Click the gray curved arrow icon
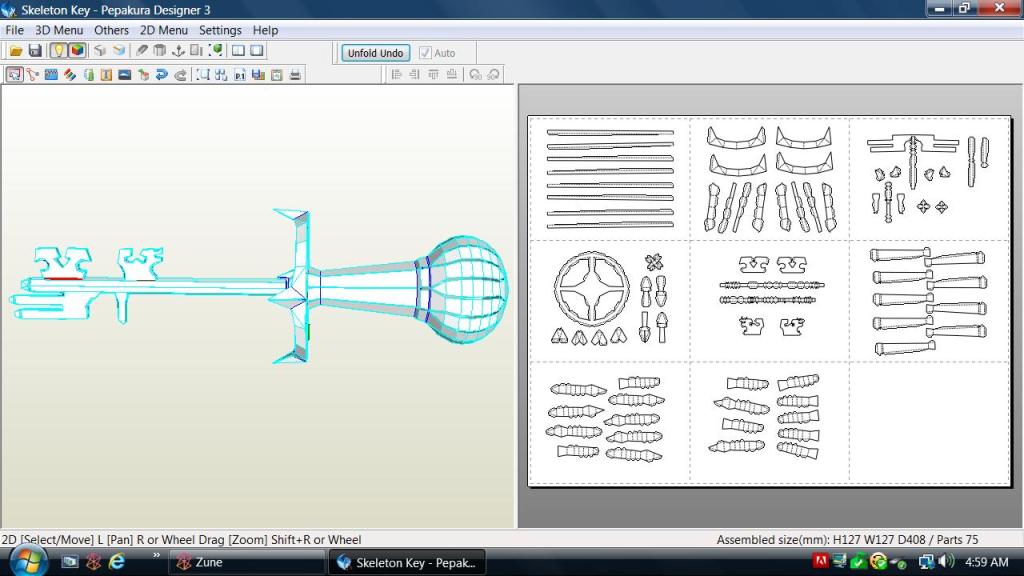Screen dimensions: 1024x576 180,74
